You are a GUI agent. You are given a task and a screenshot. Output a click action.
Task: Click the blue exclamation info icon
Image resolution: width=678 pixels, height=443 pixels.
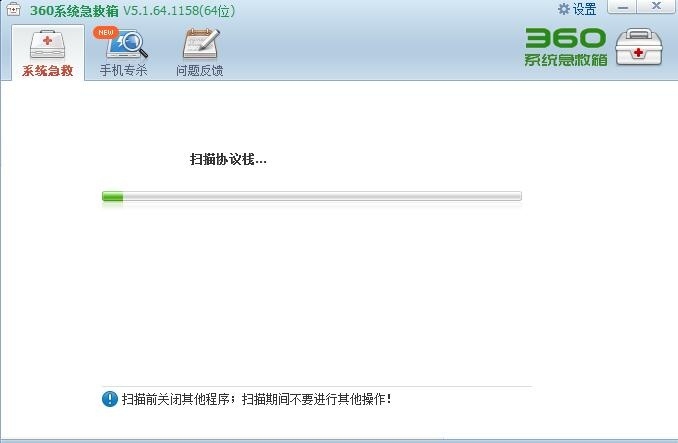coord(110,399)
